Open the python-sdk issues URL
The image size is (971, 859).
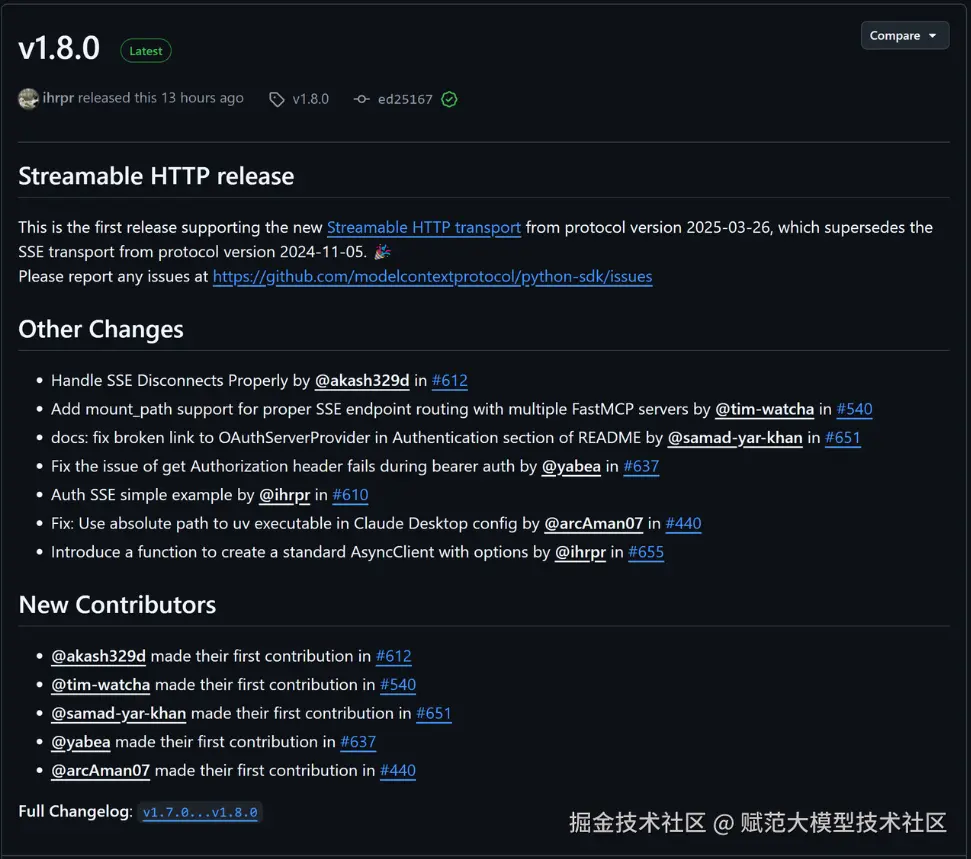point(432,276)
